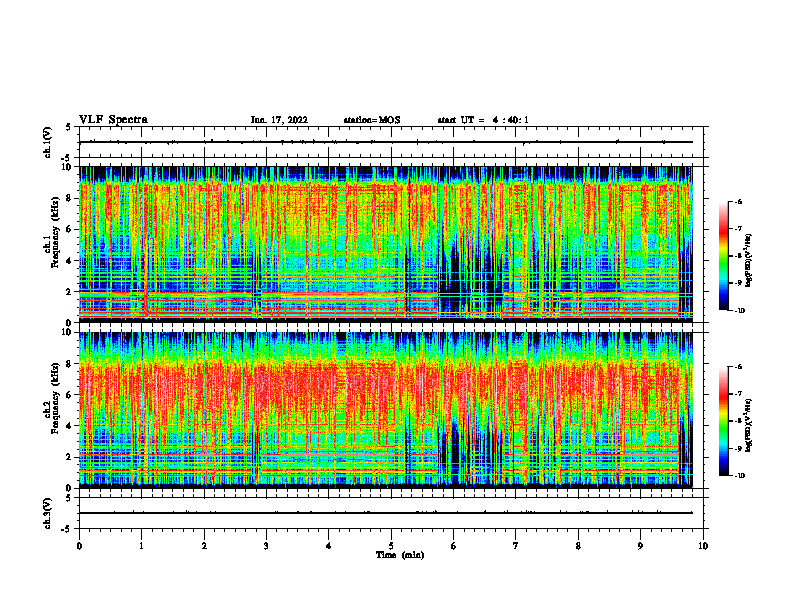Click time axis tick label "7"

click(516, 546)
